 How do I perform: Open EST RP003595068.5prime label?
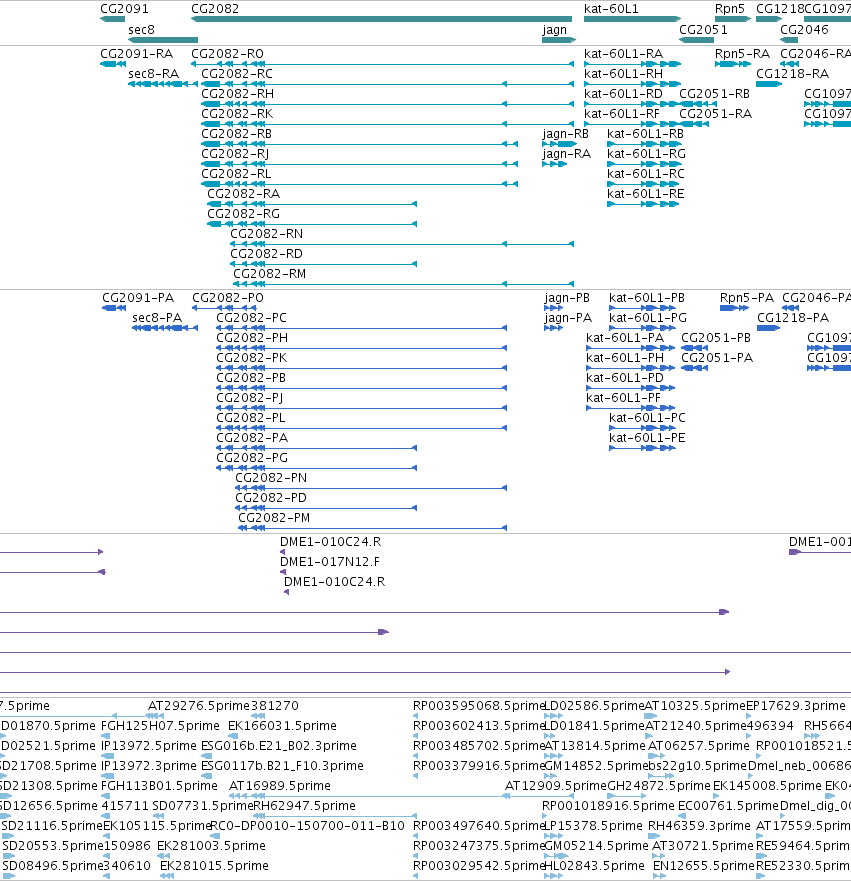click(x=479, y=706)
